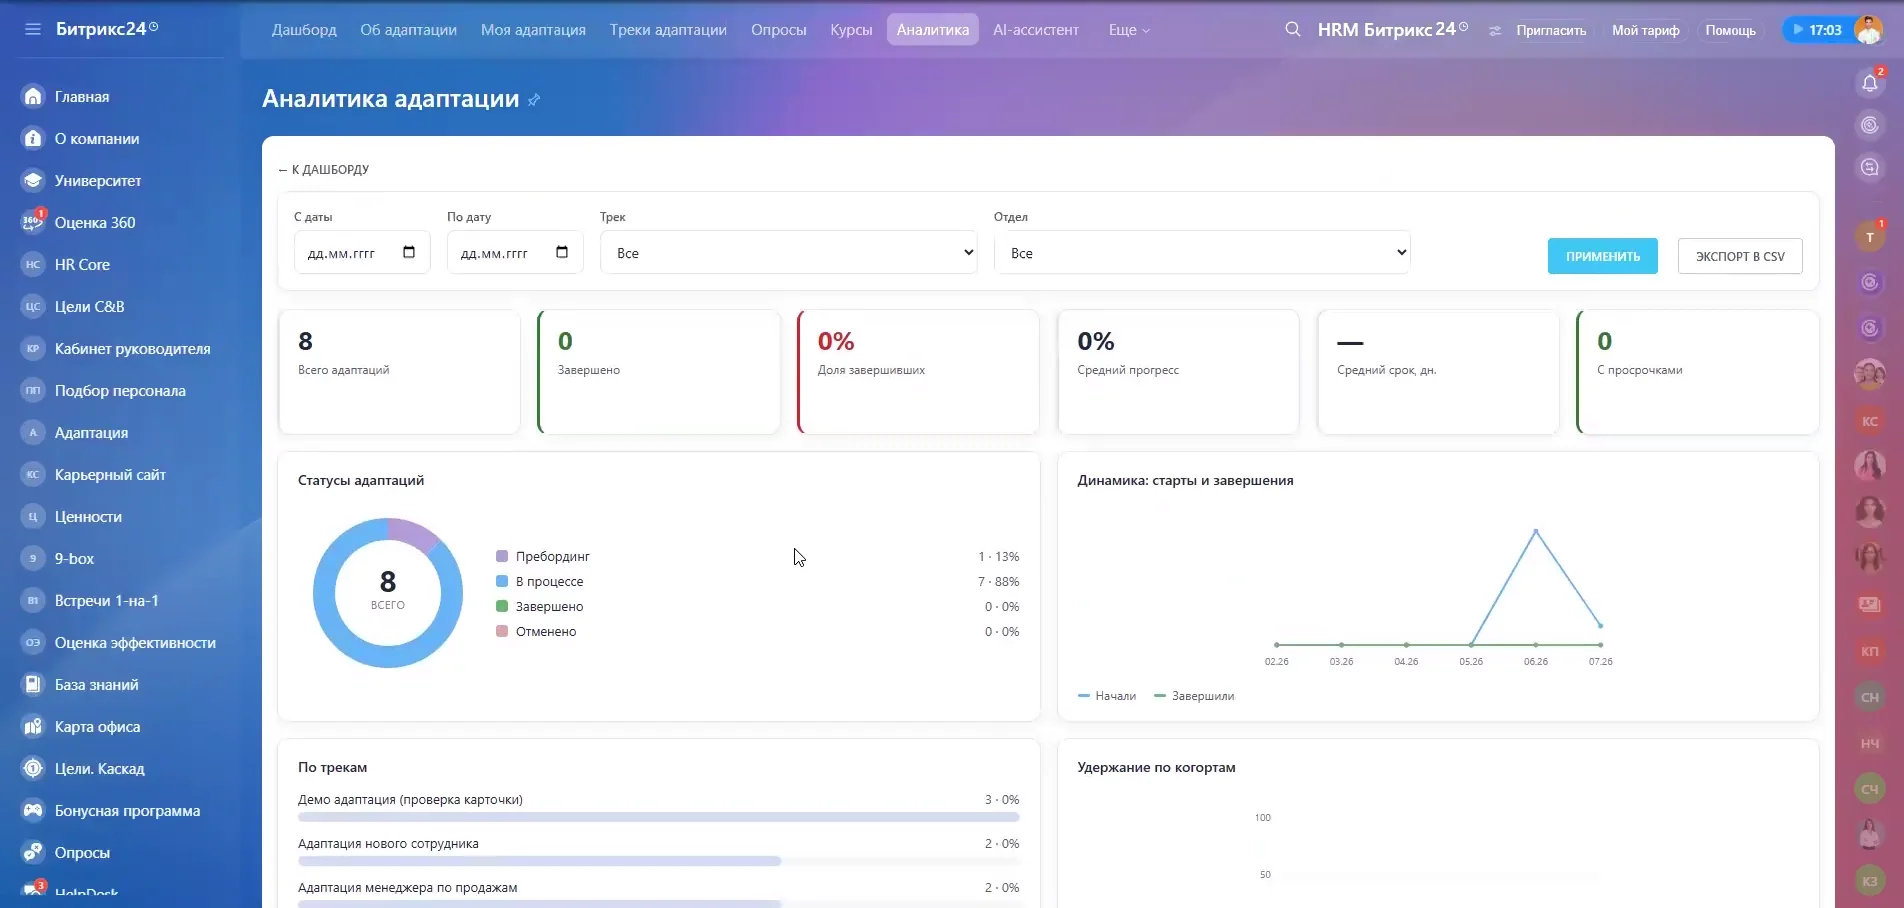Click the Завершили chart legend item
Viewport: 1904px width, 908px height.
coord(1194,696)
